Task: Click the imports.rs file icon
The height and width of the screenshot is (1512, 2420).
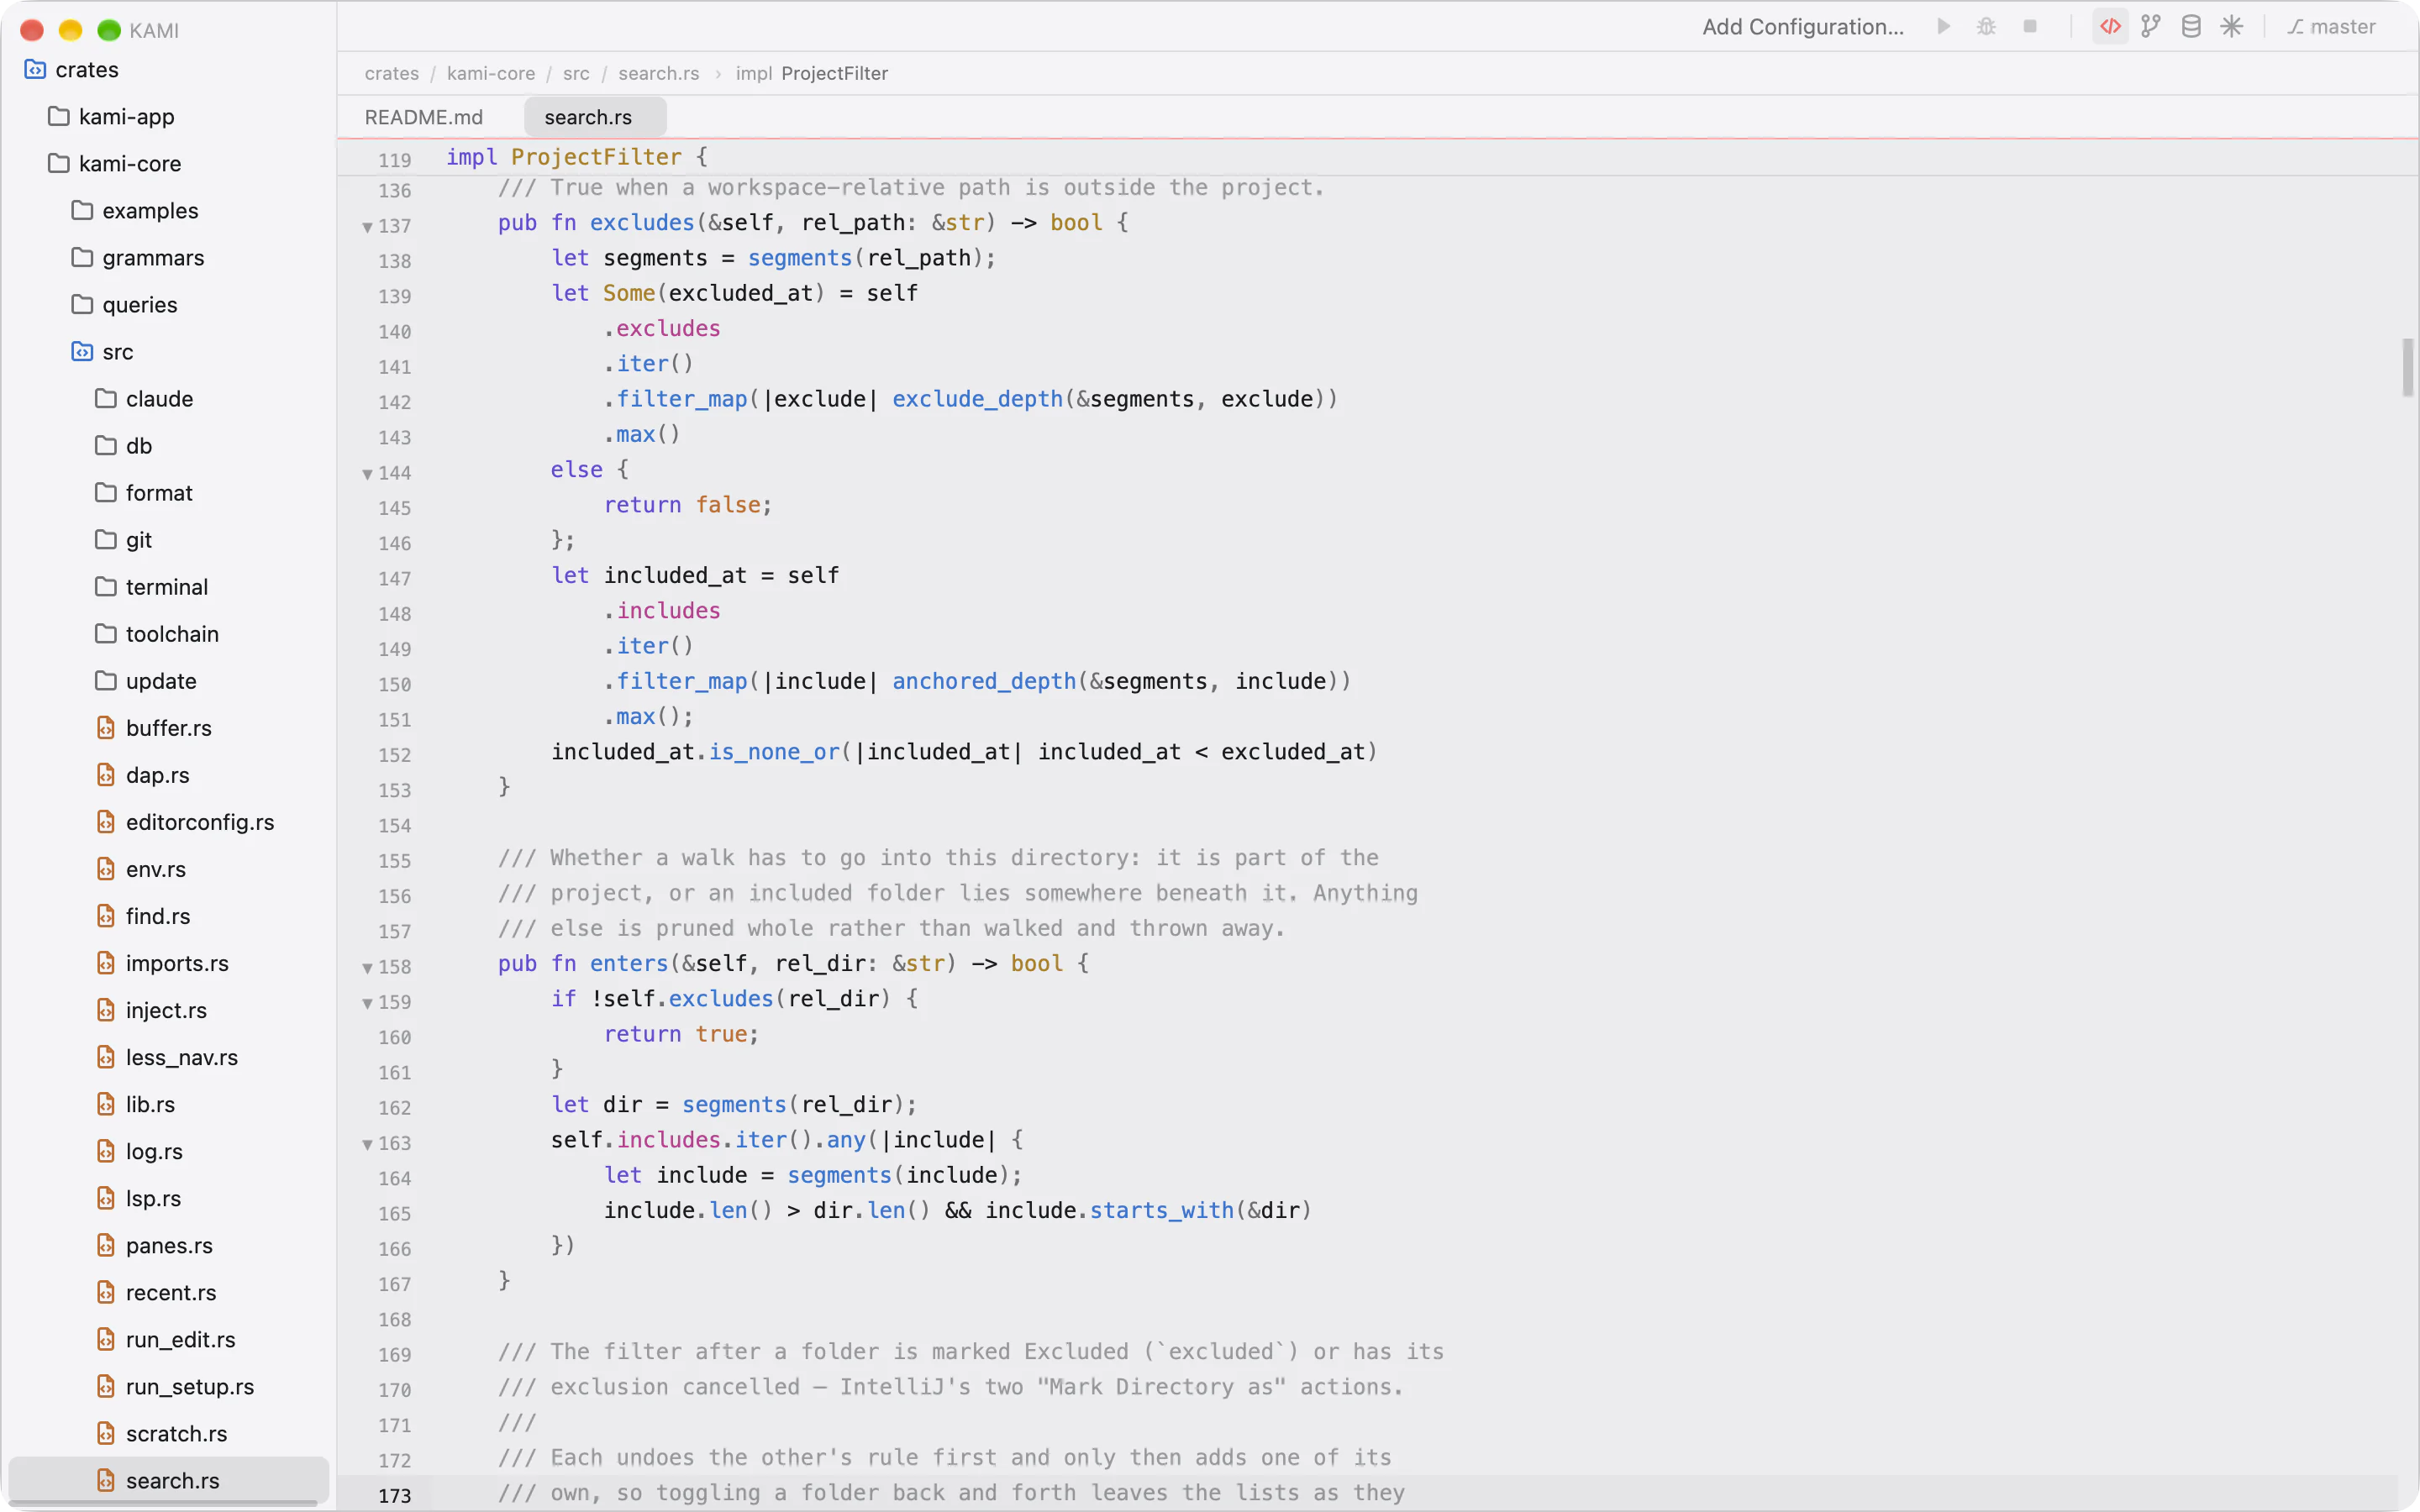Action: [x=105, y=963]
